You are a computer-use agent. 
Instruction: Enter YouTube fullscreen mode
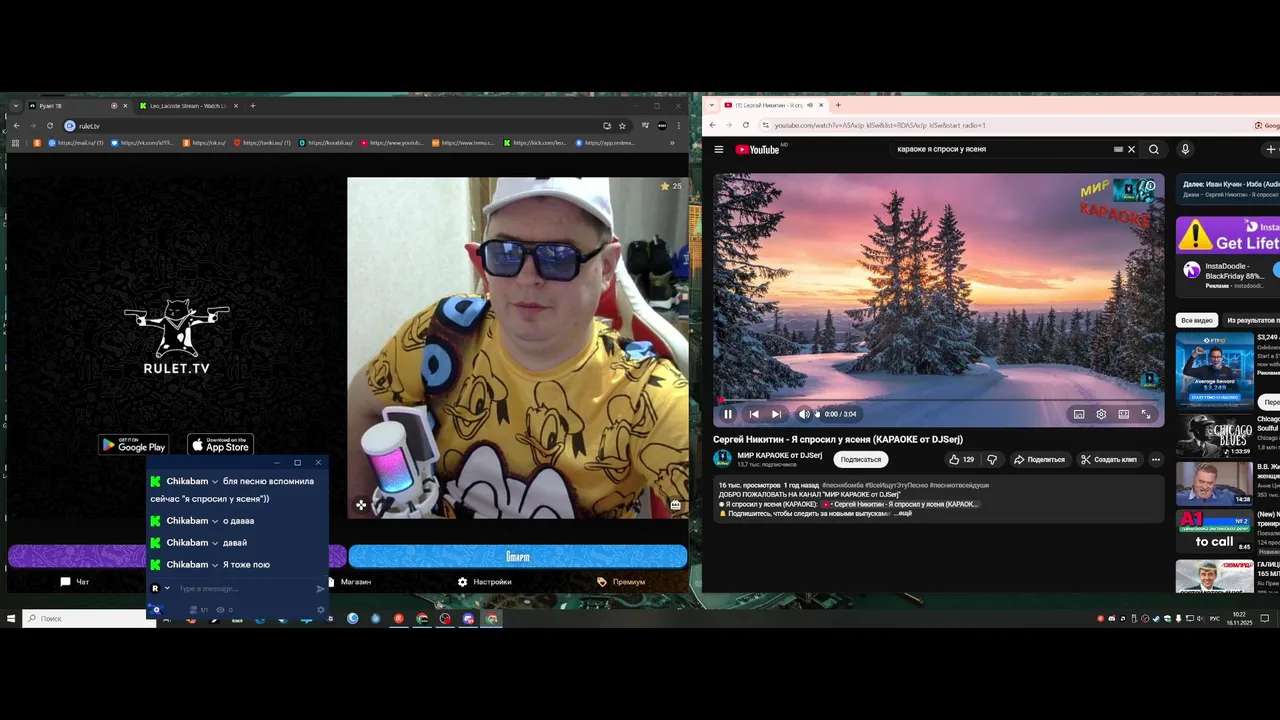click(x=1146, y=414)
